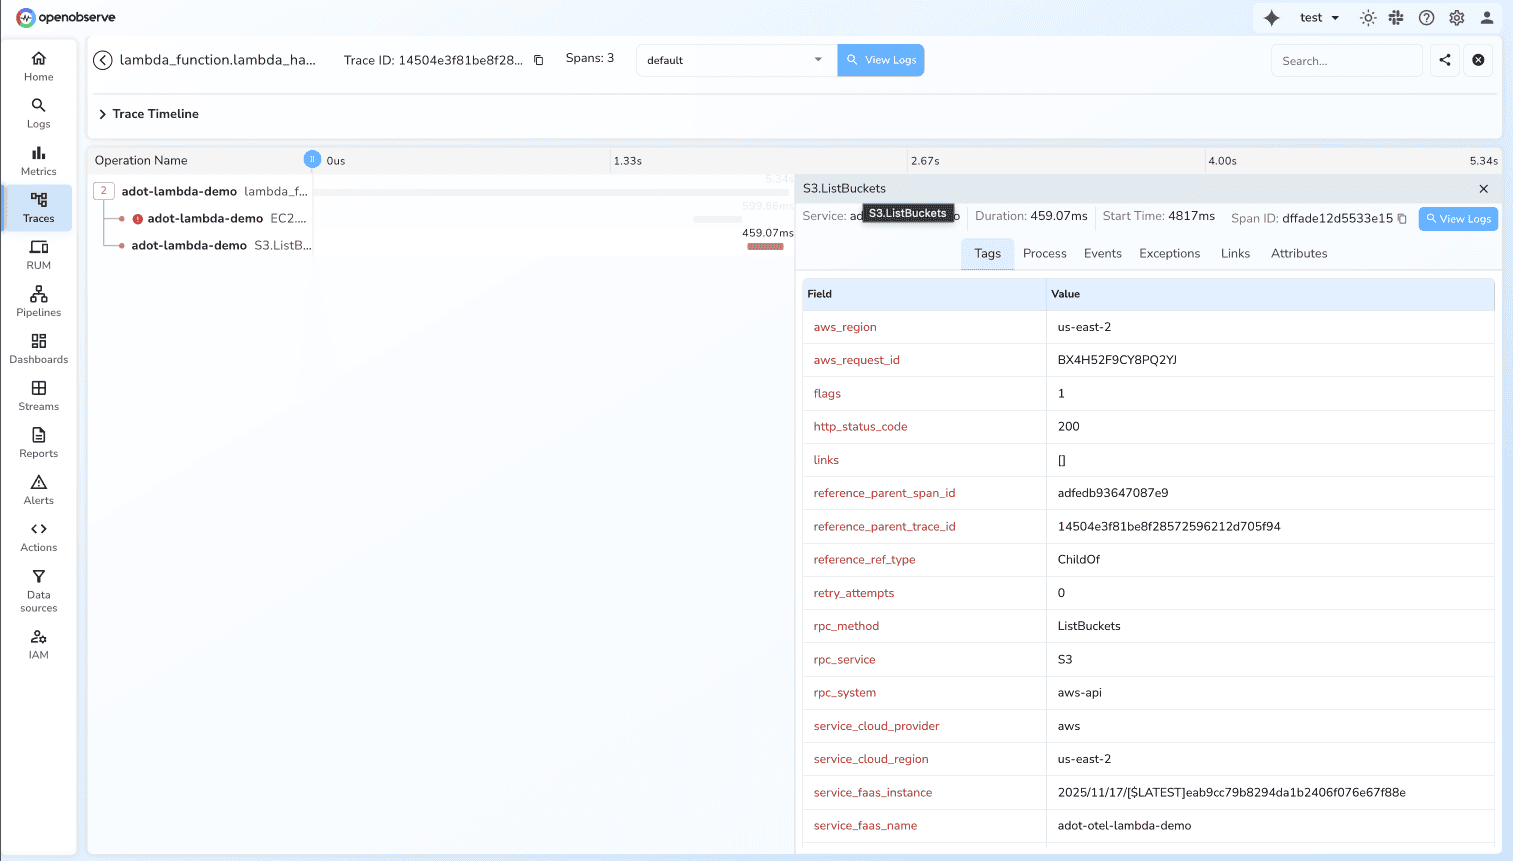
Task: Open the Streams icon in sidebar
Action: [x=38, y=395]
